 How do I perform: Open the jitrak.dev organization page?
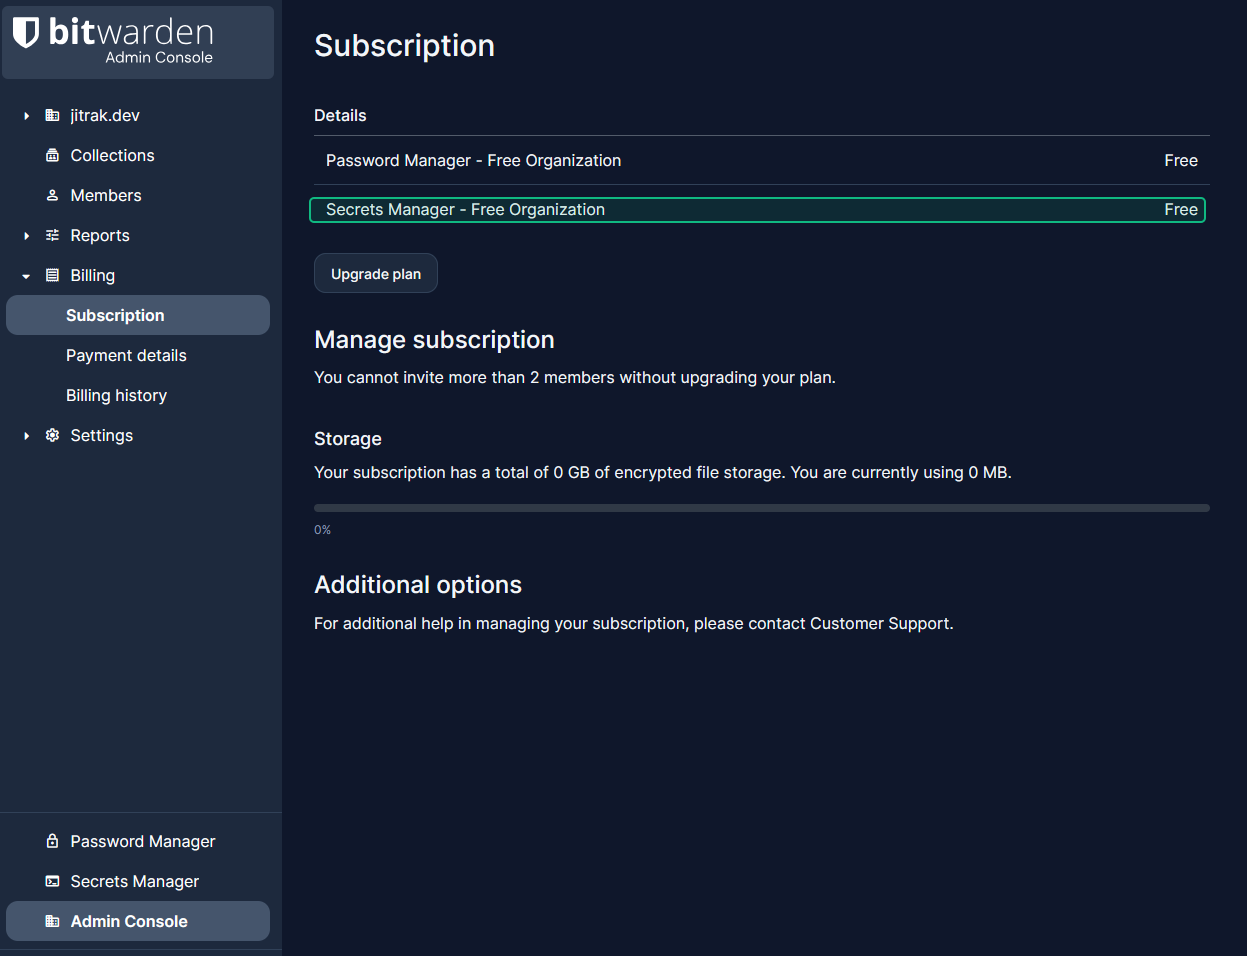[105, 116]
